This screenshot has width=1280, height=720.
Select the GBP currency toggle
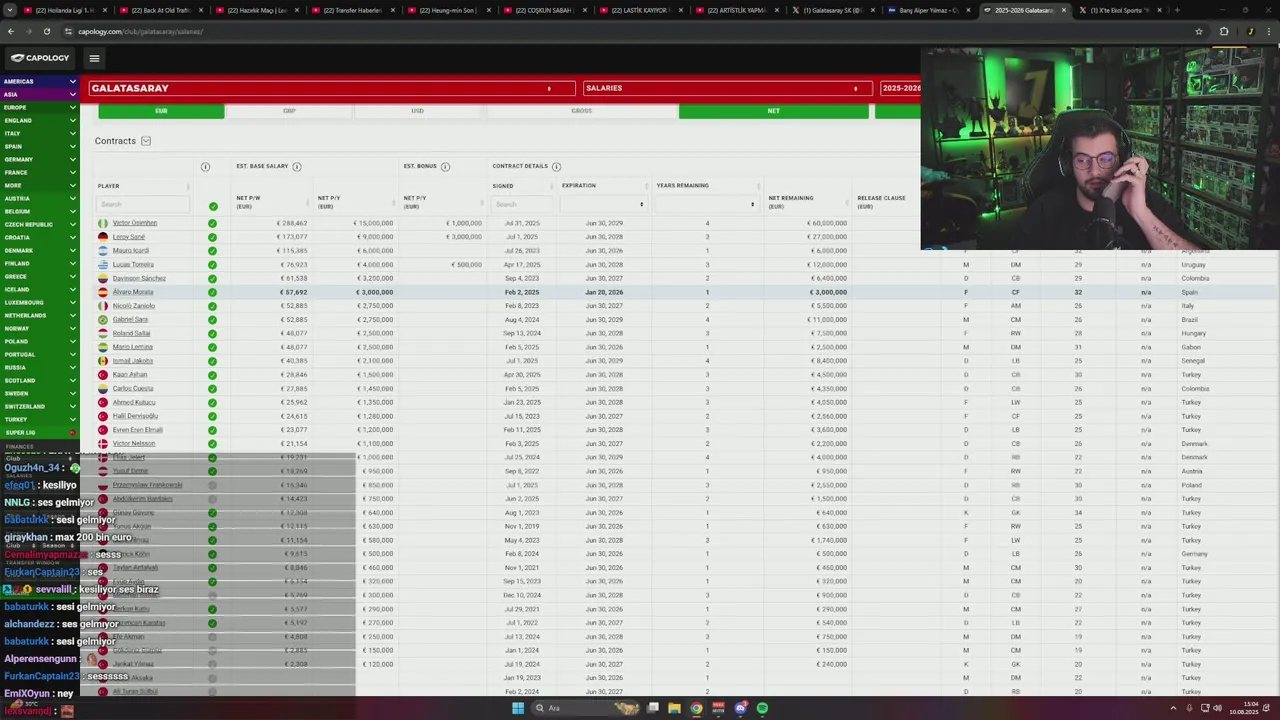(289, 111)
